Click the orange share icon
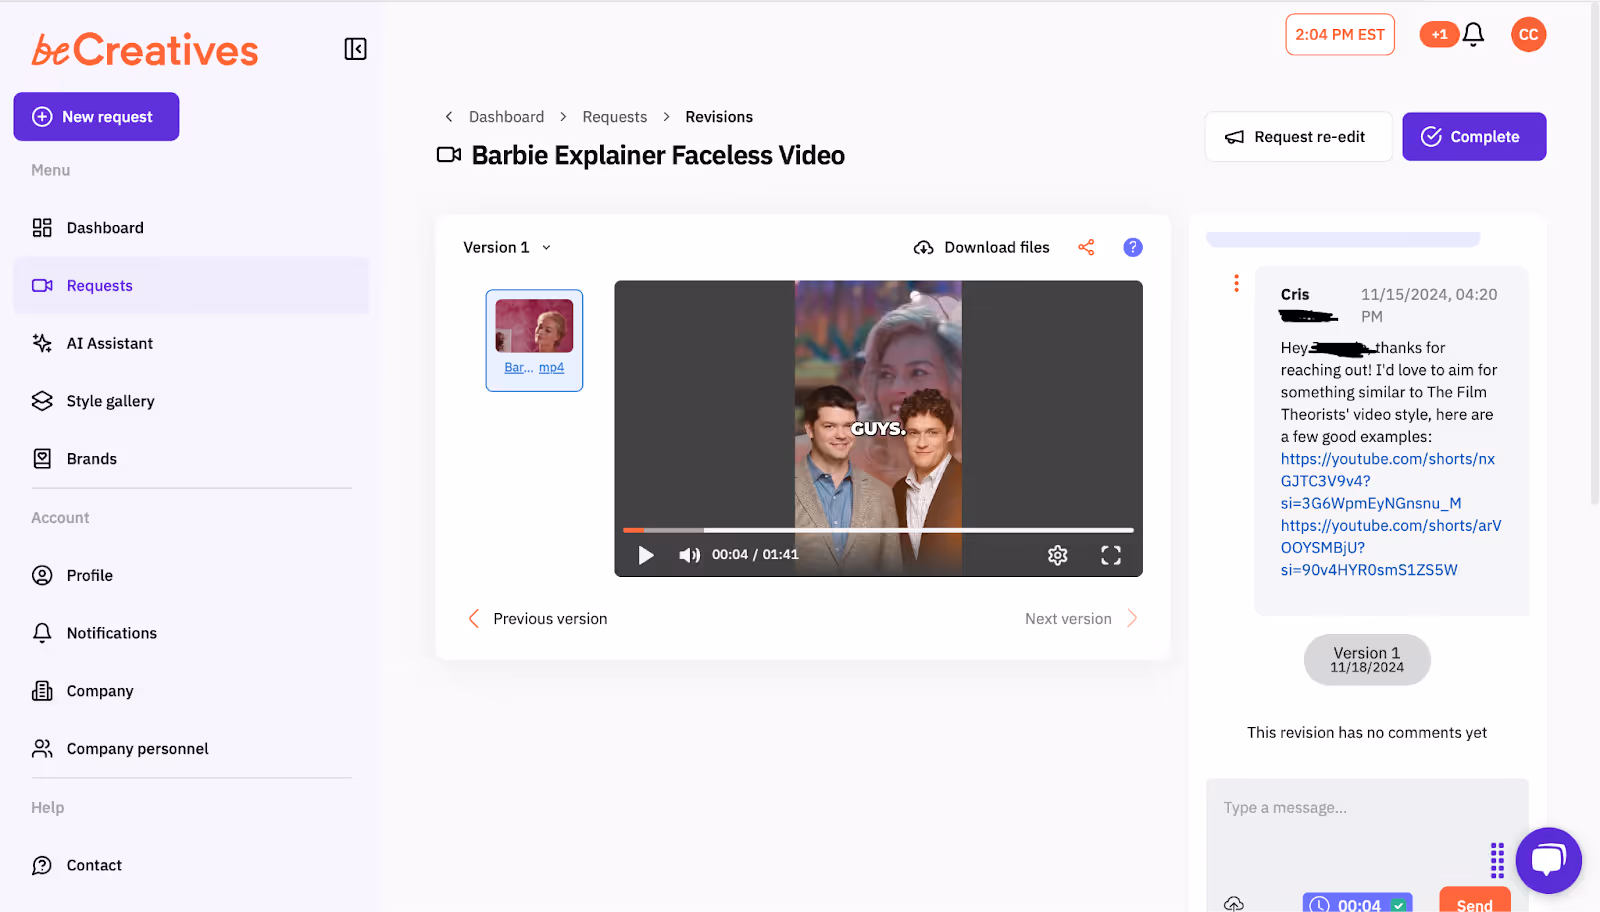1600x912 pixels. [1086, 247]
